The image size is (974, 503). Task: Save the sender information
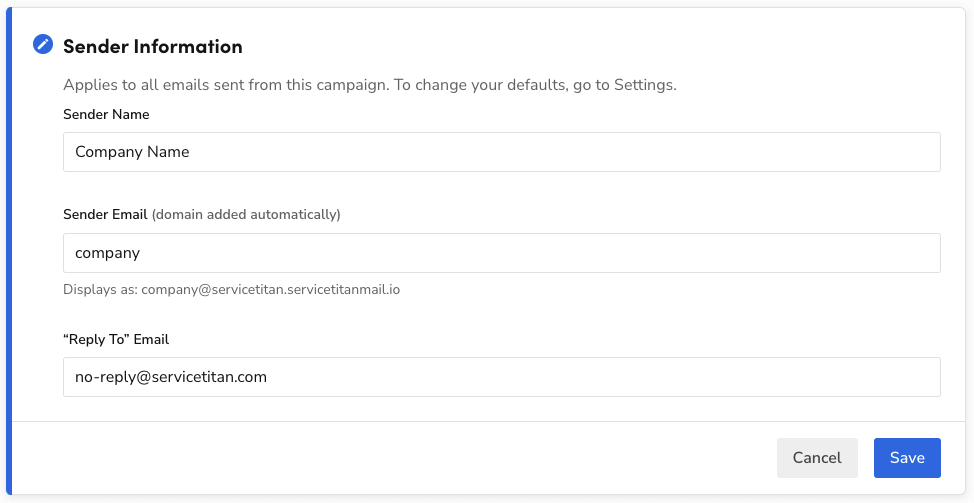pos(906,458)
